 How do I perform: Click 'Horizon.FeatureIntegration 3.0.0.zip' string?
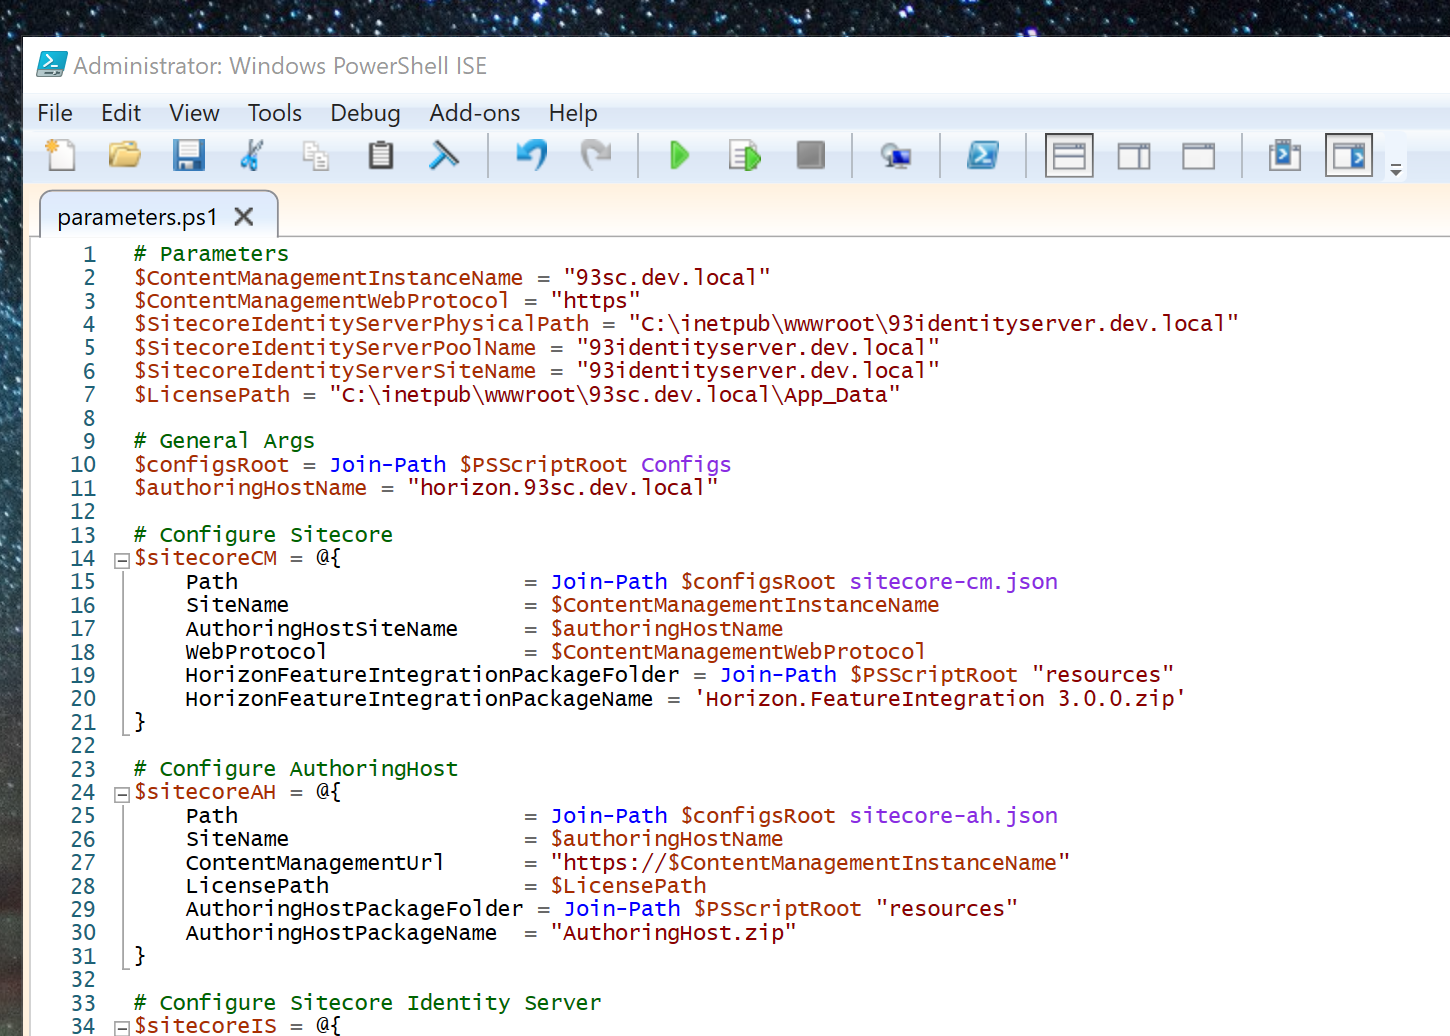tap(940, 698)
